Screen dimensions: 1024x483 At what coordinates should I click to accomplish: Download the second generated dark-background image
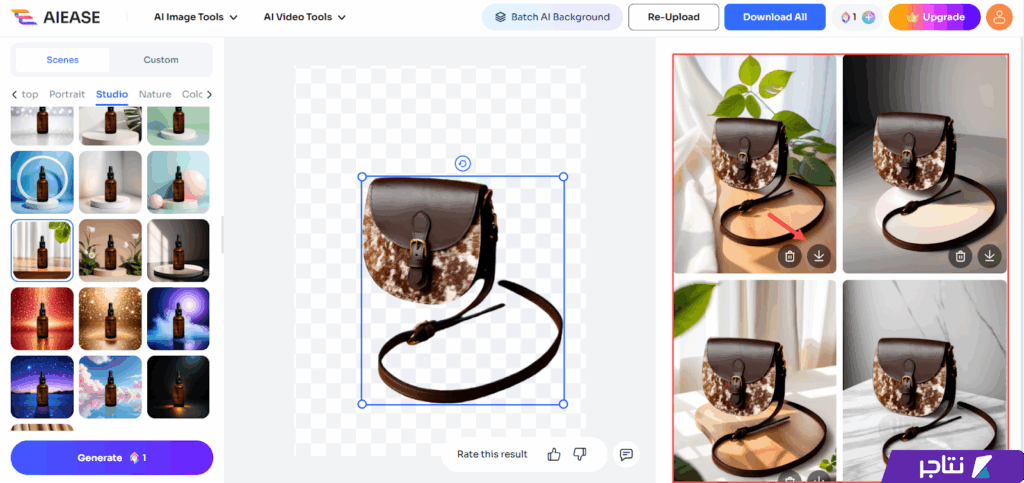pyautogui.click(x=990, y=256)
